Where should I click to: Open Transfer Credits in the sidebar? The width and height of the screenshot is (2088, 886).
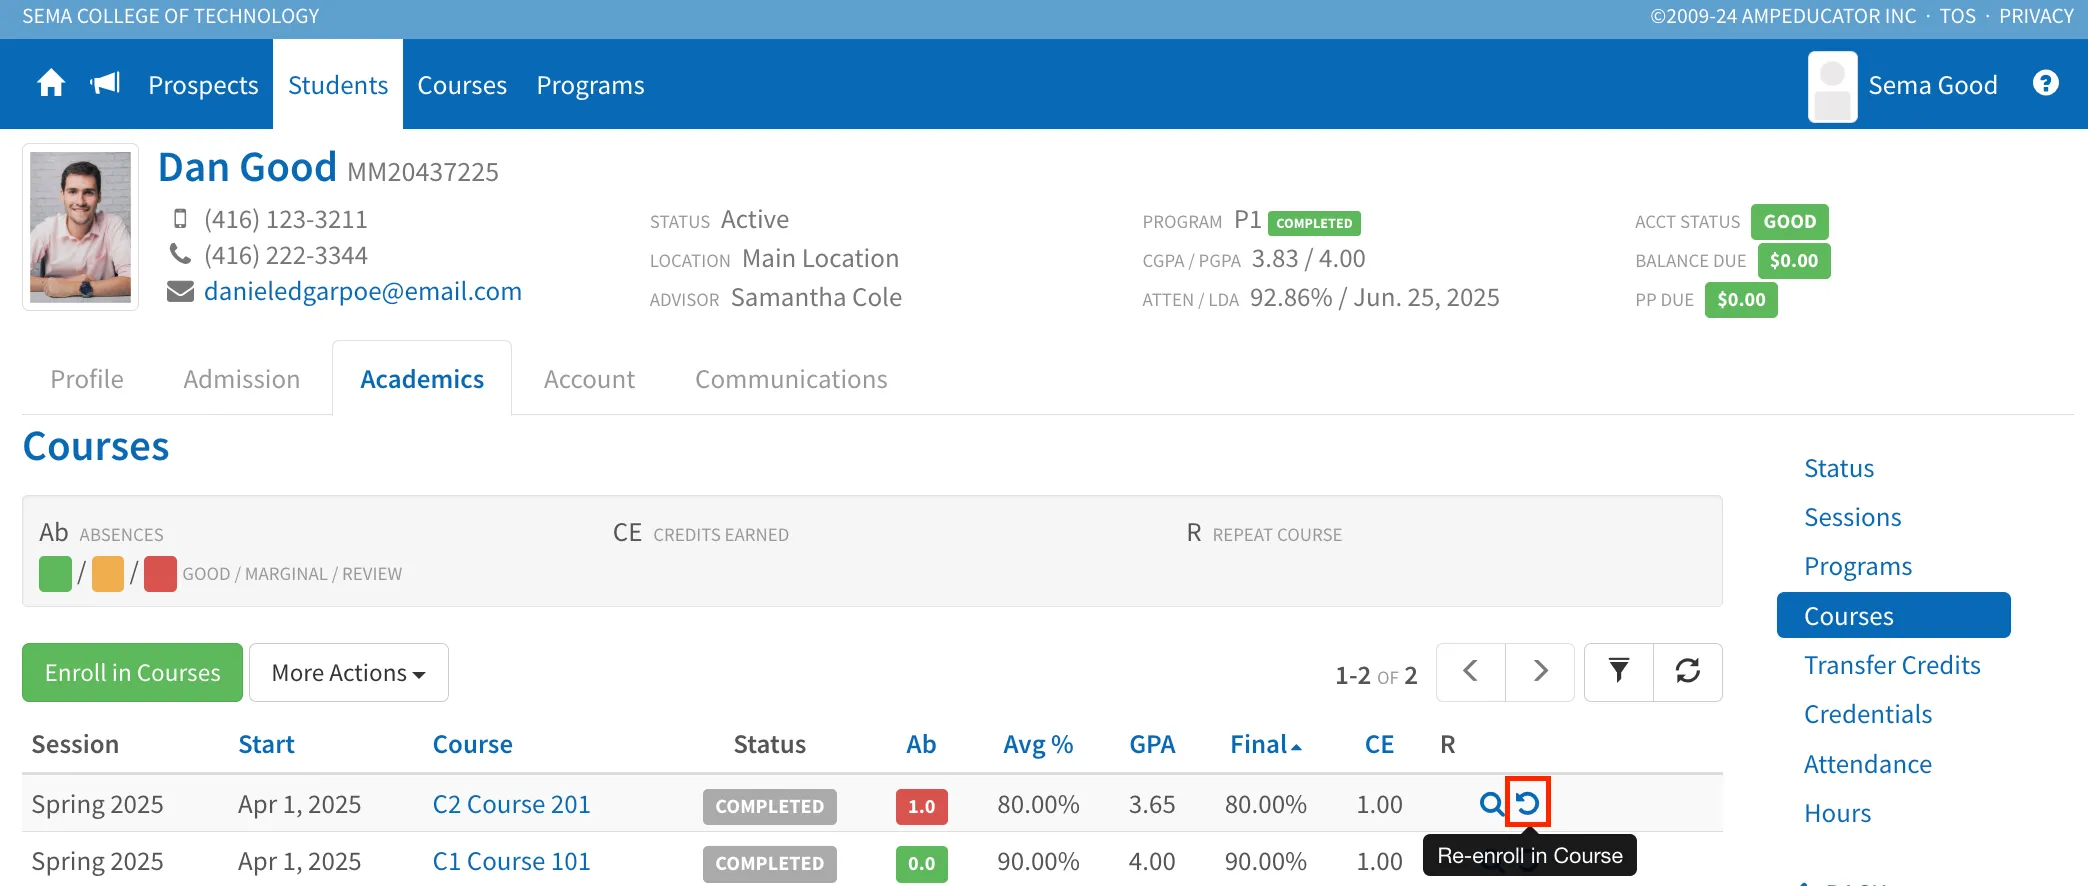click(1892, 666)
